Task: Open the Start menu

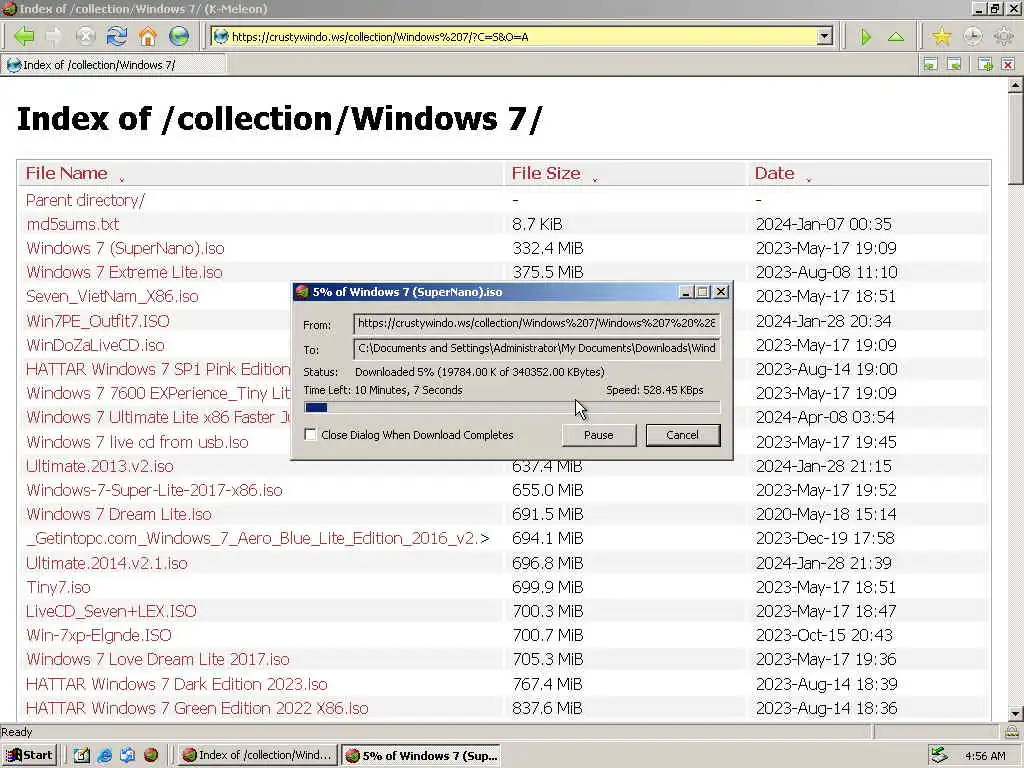Action: [x=29, y=755]
